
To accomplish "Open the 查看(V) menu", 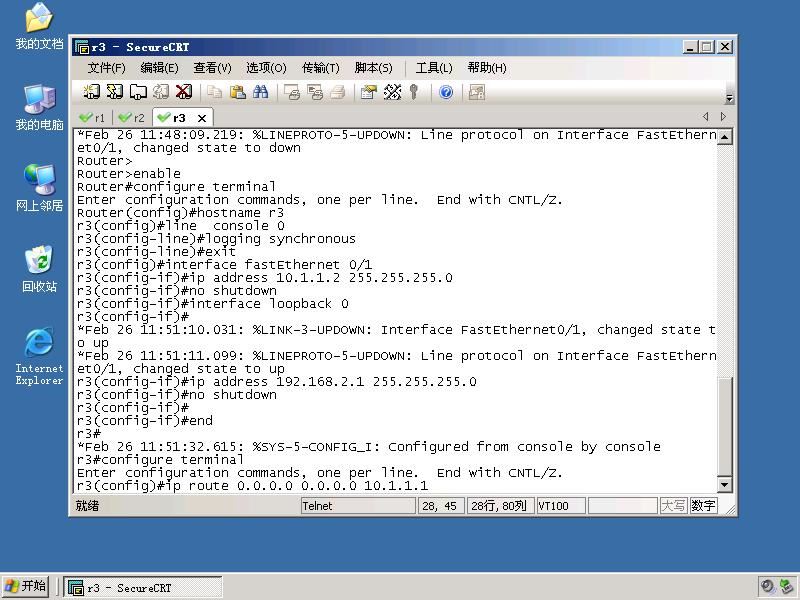I will click(212, 68).
